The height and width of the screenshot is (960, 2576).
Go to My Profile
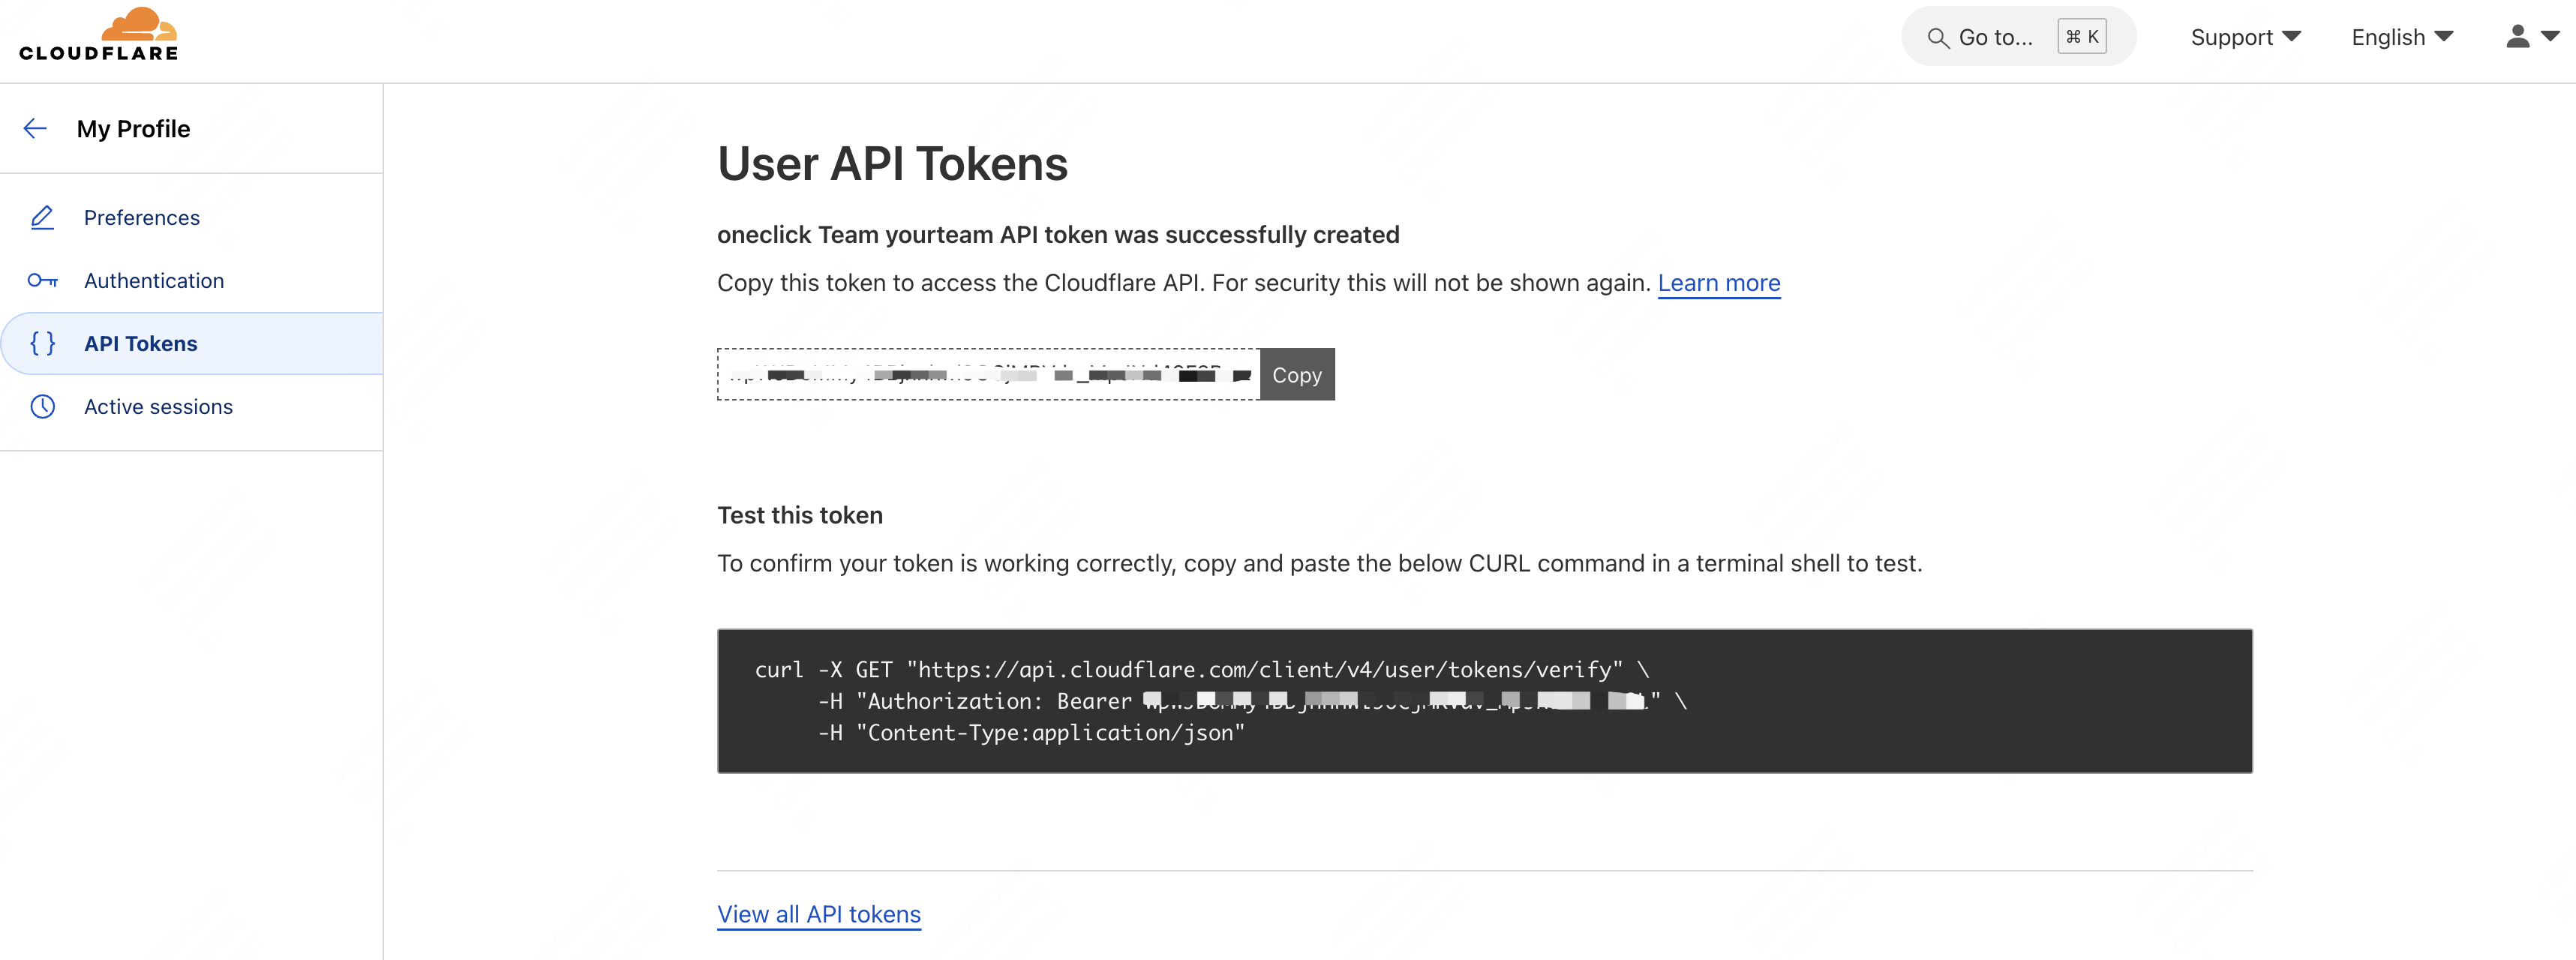(x=133, y=128)
